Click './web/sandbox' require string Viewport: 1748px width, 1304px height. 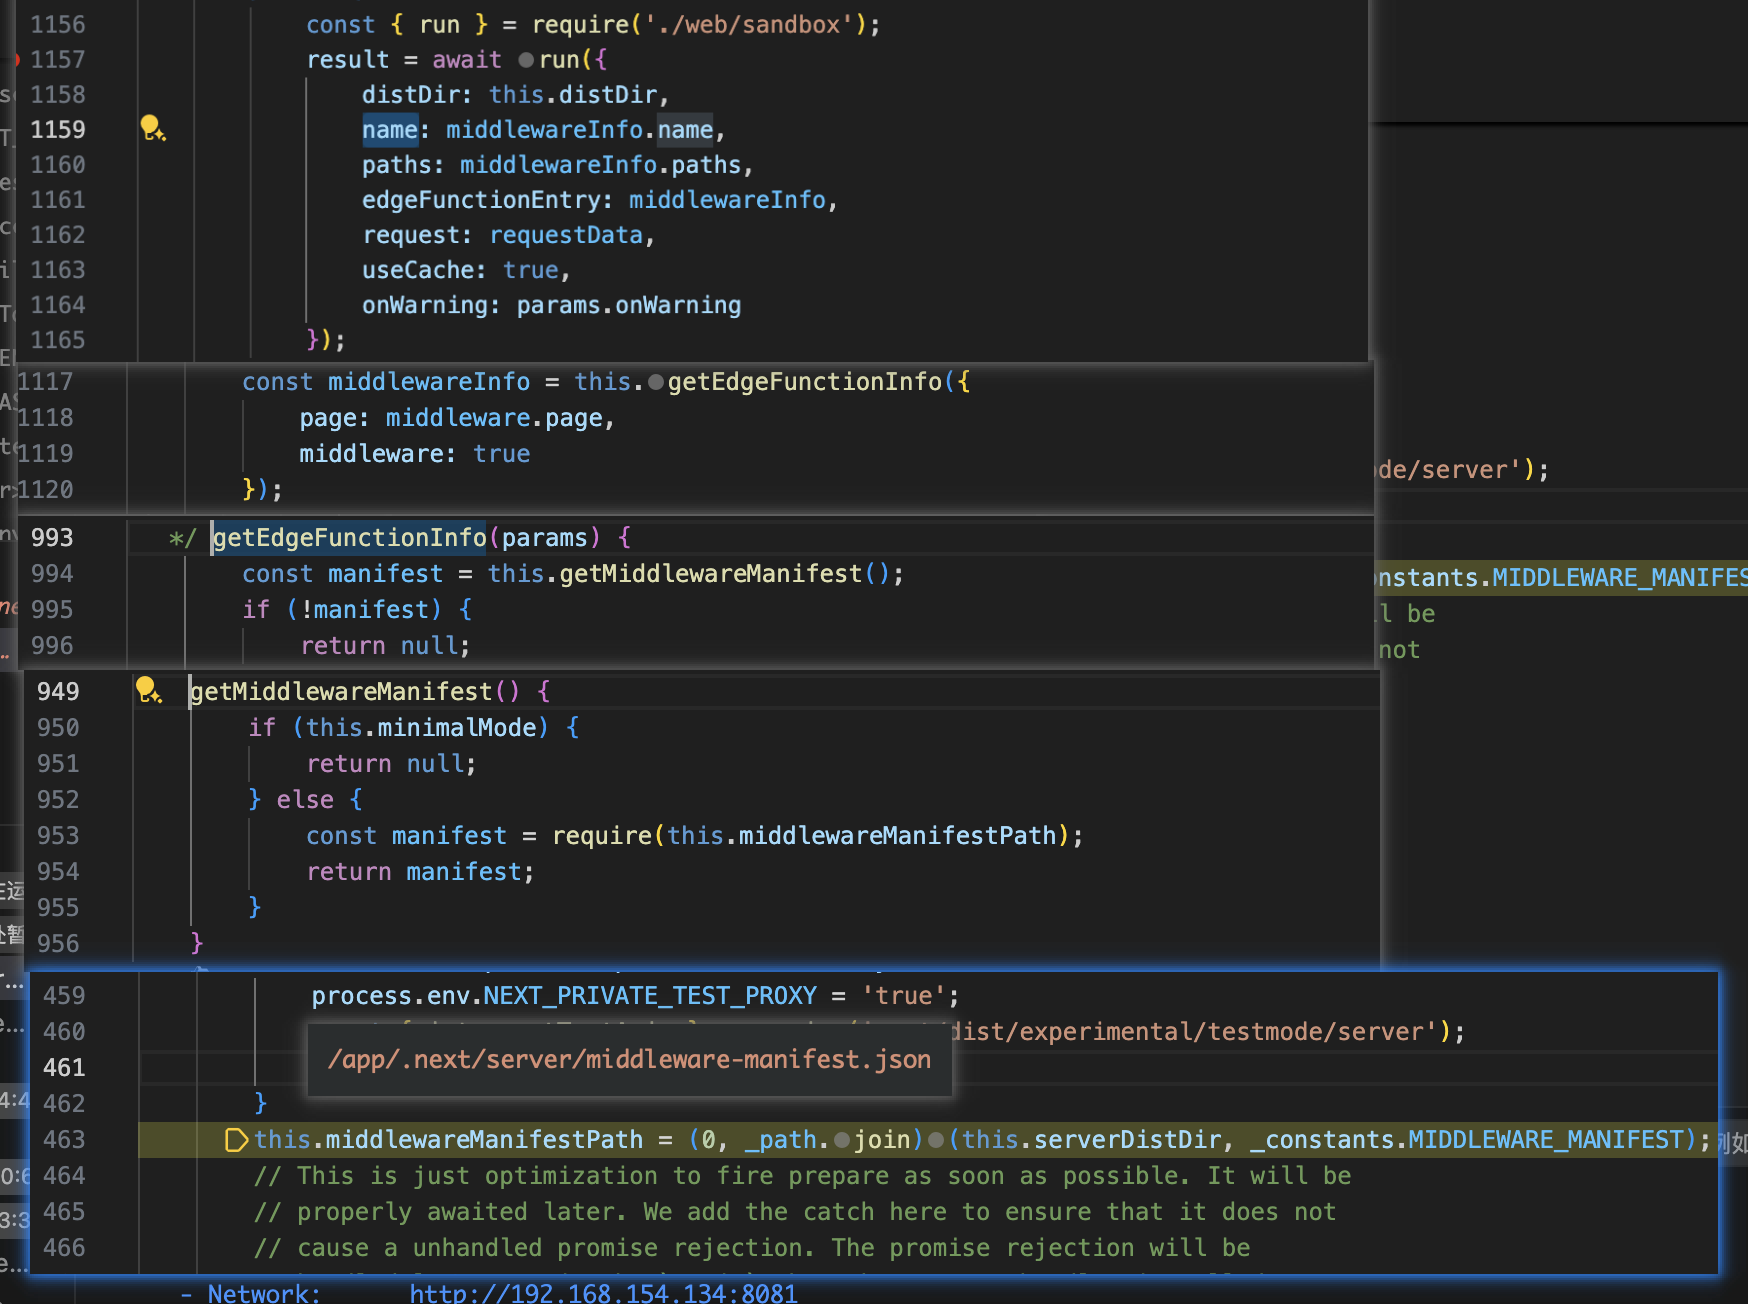point(748,25)
